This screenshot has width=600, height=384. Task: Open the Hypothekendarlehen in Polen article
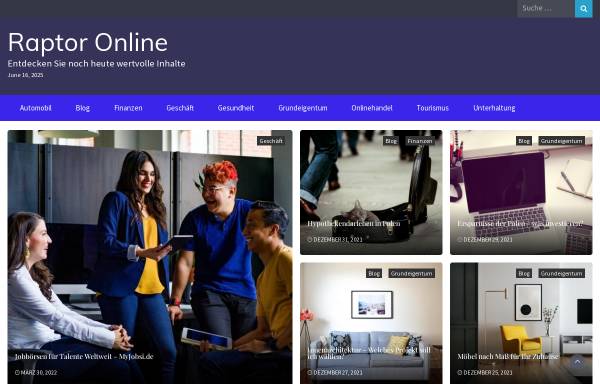coord(354,223)
